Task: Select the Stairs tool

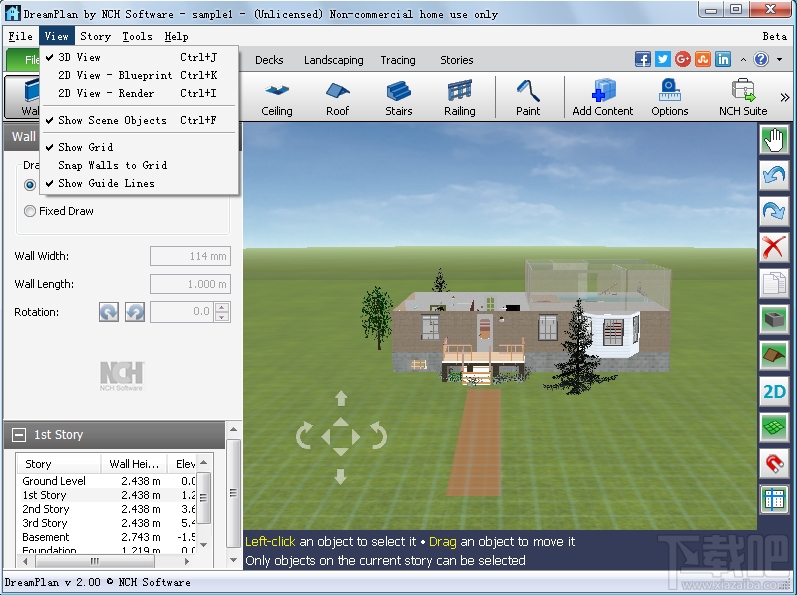Action: tap(398, 98)
